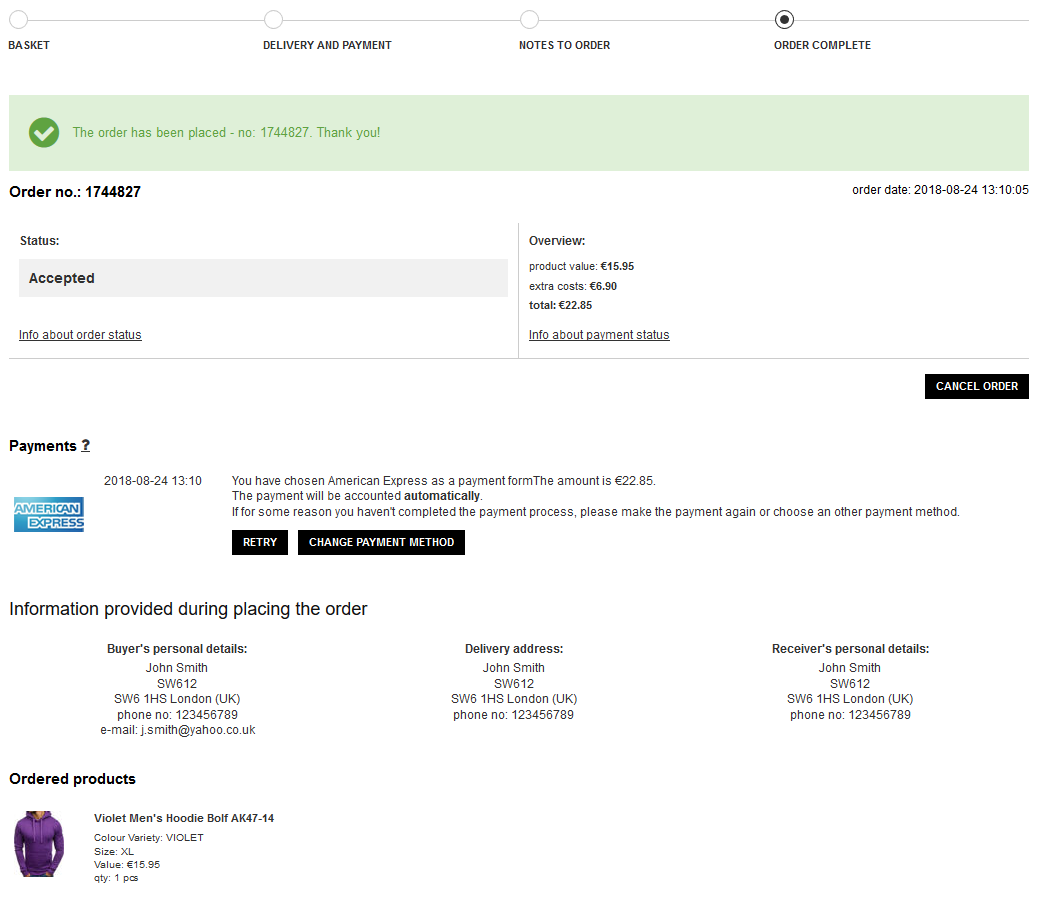Screen dimensions: 1045x910
Task: Click extra costs €6.90 line
Action: click(x=572, y=286)
